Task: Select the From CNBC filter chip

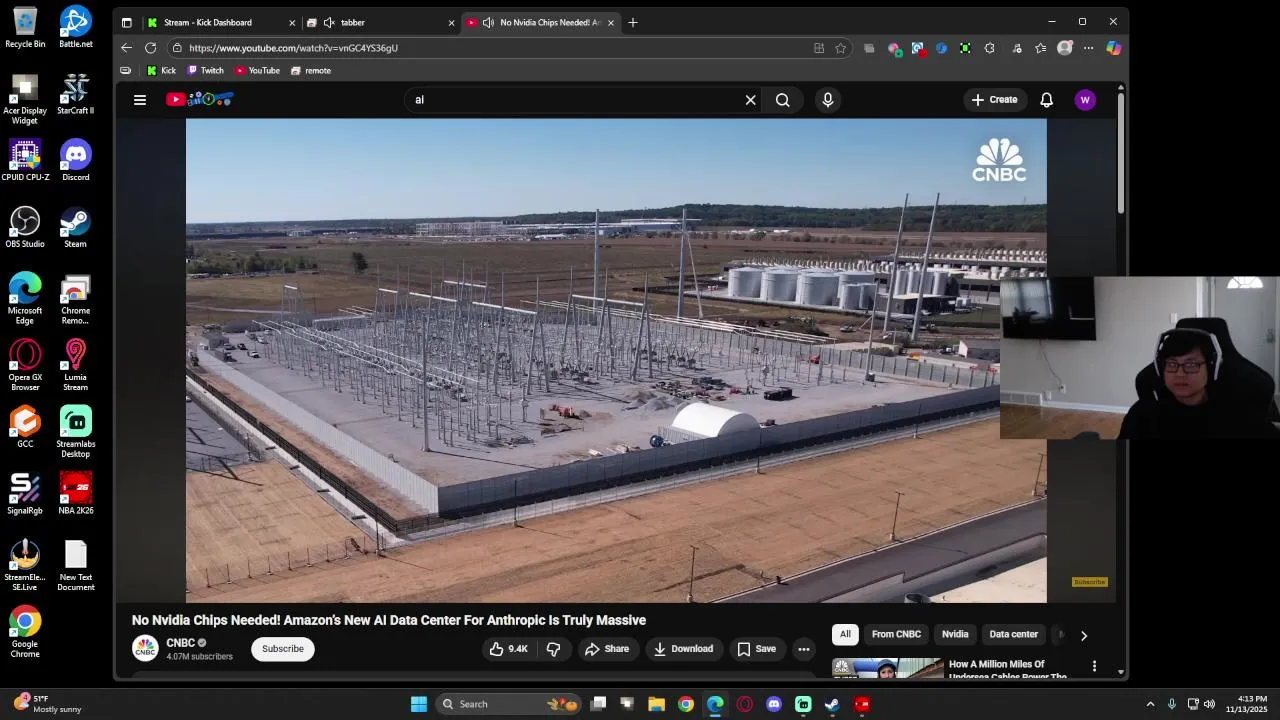Action: pyautogui.click(x=896, y=634)
